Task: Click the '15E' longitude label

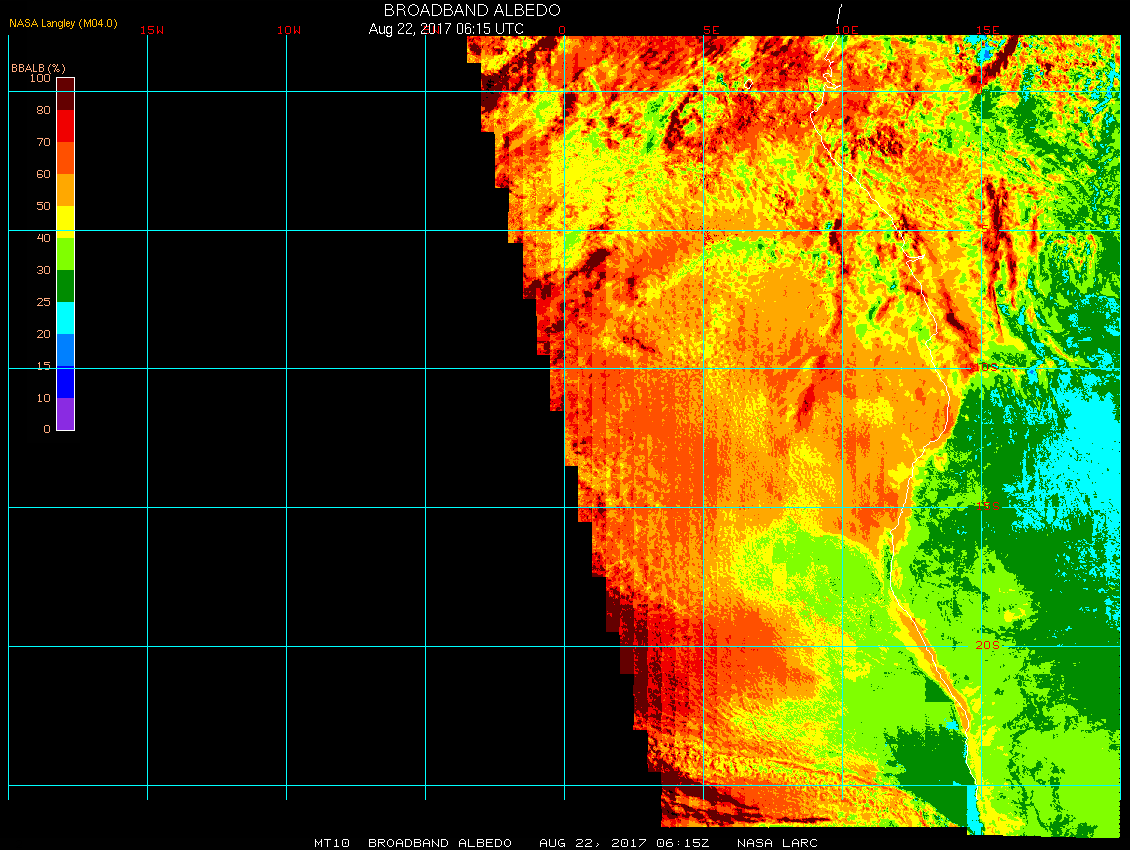Action: coord(987,30)
